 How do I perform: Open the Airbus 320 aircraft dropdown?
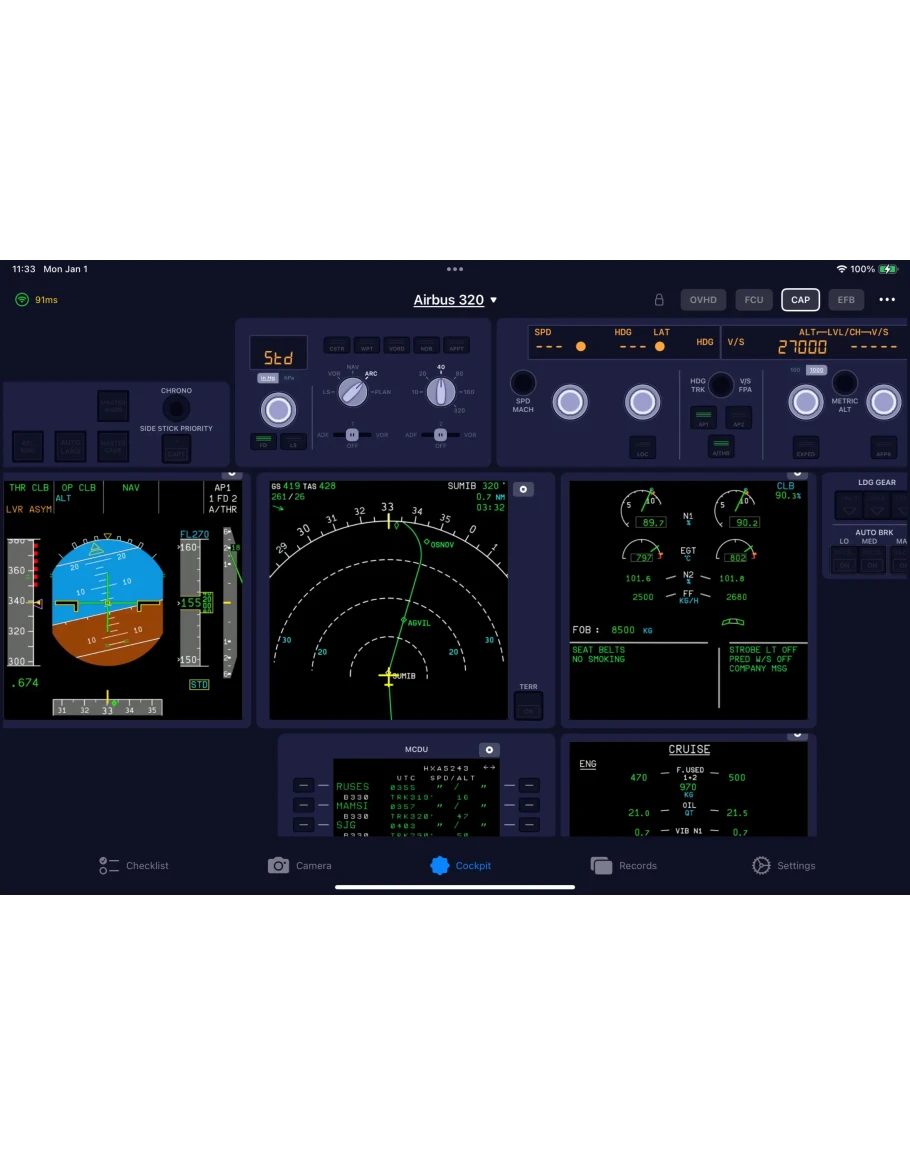(x=455, y=300)
